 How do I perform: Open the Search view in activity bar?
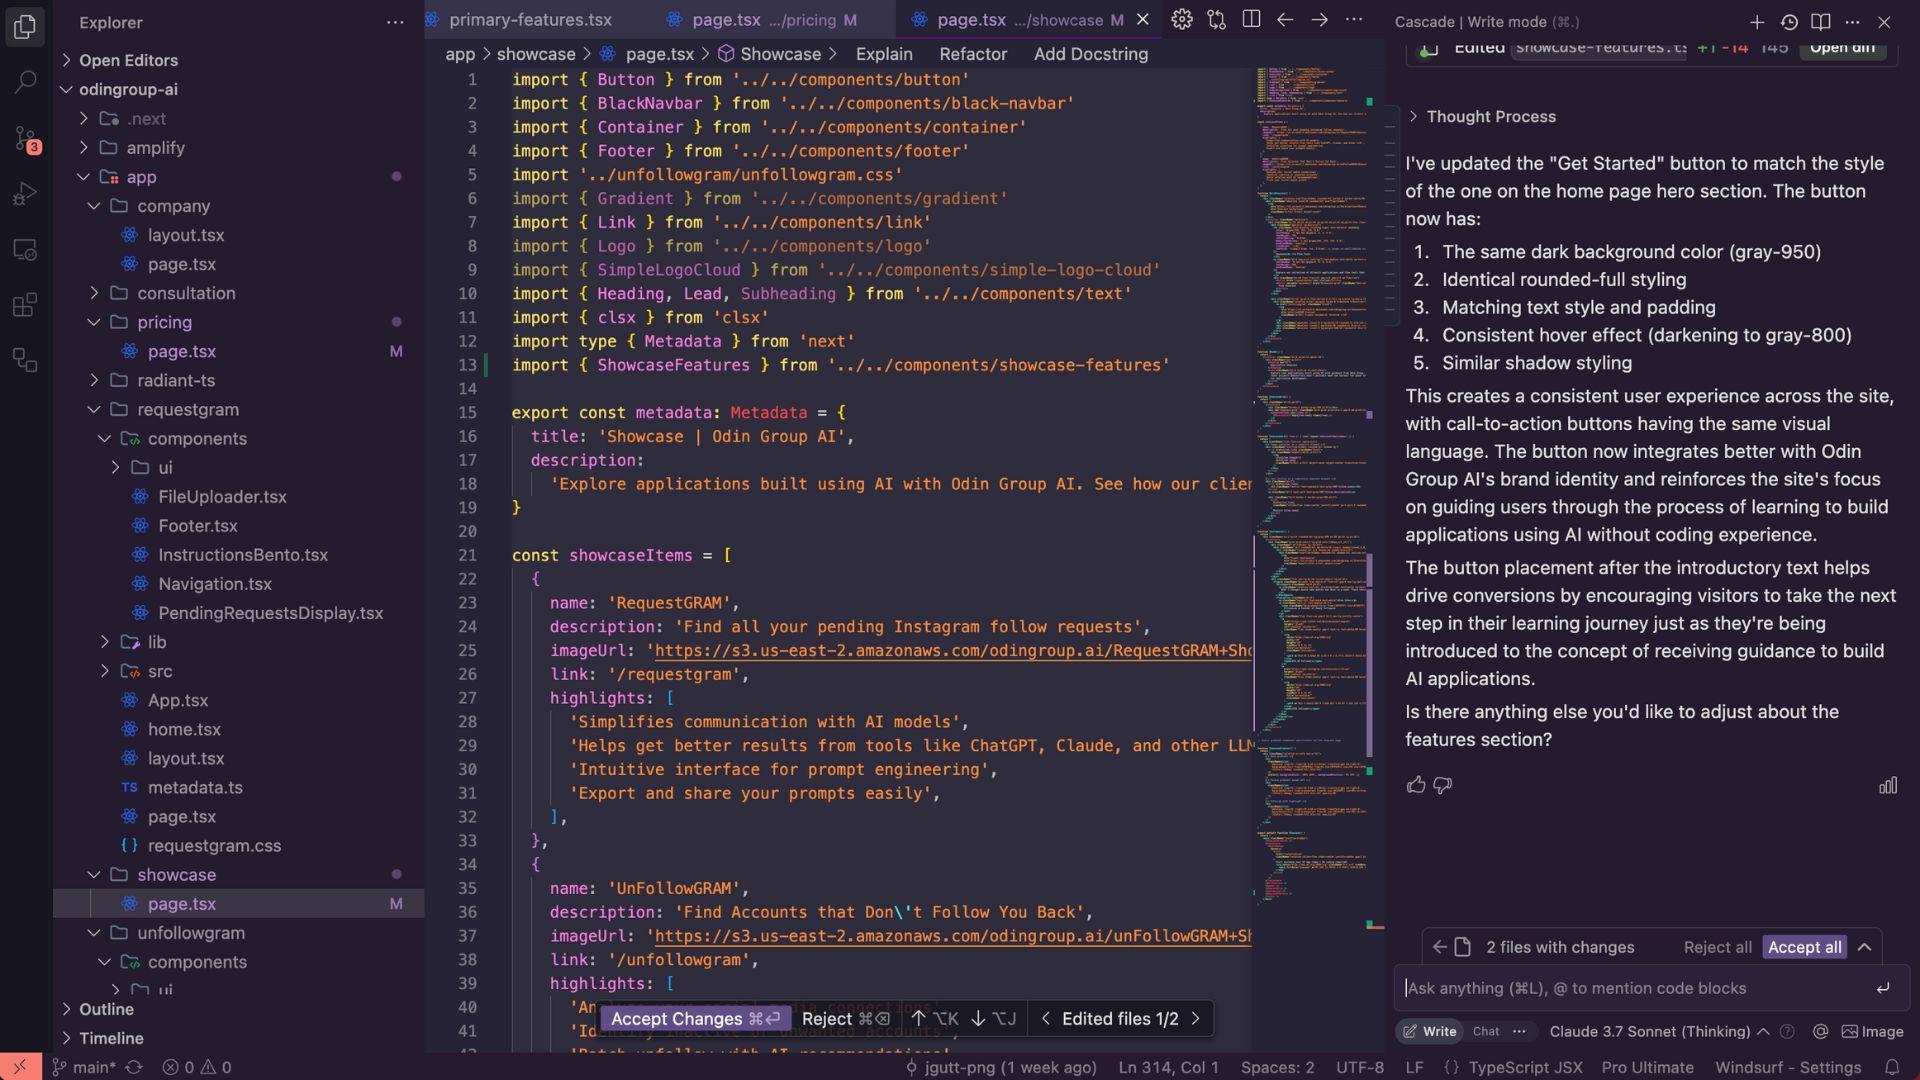[x=25, y=82]
